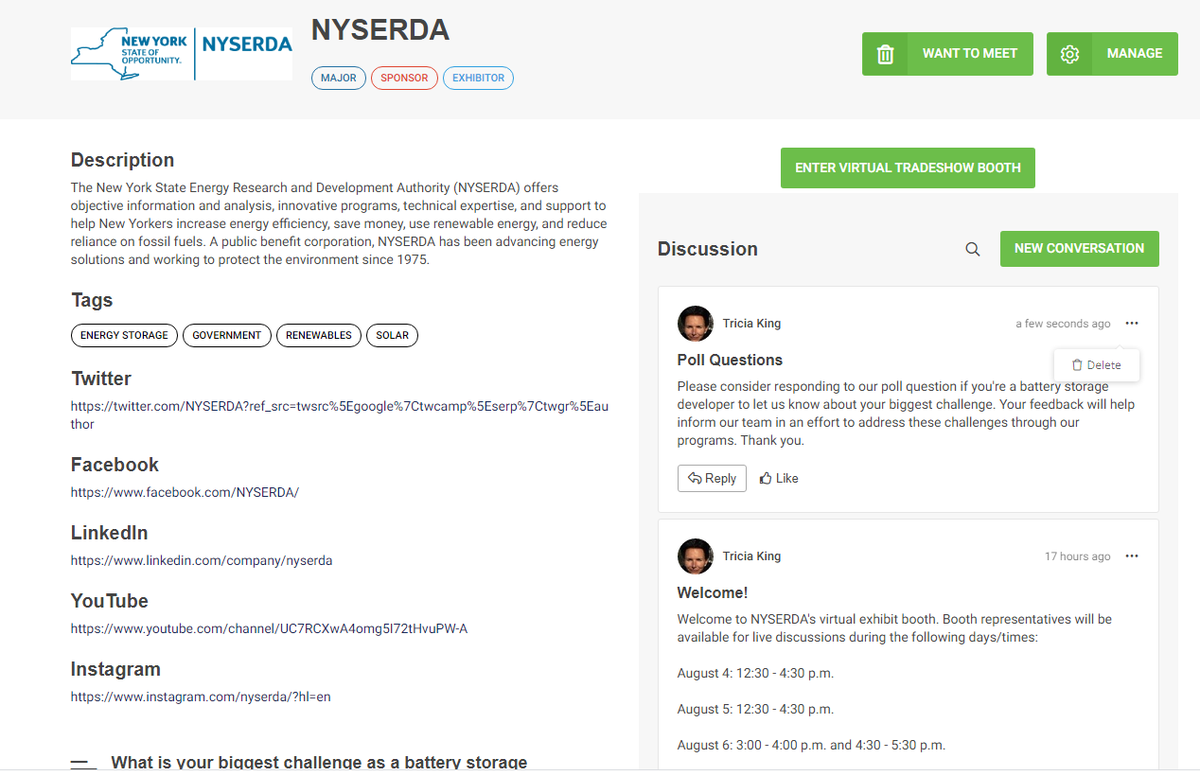
Task: Select the SPONSOR badge
Action: [x=404, y=78]
